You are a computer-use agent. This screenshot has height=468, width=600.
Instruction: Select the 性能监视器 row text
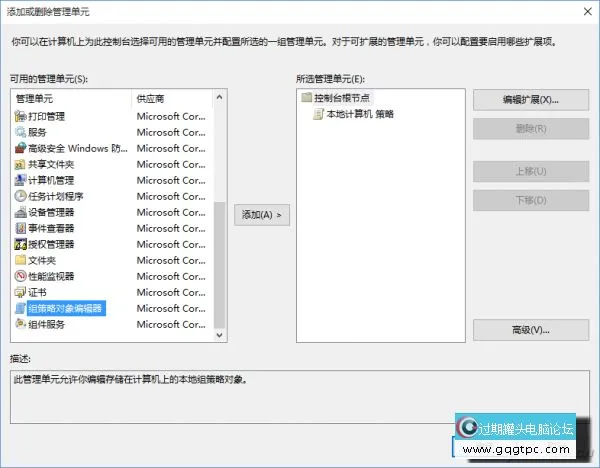[51, 277]
